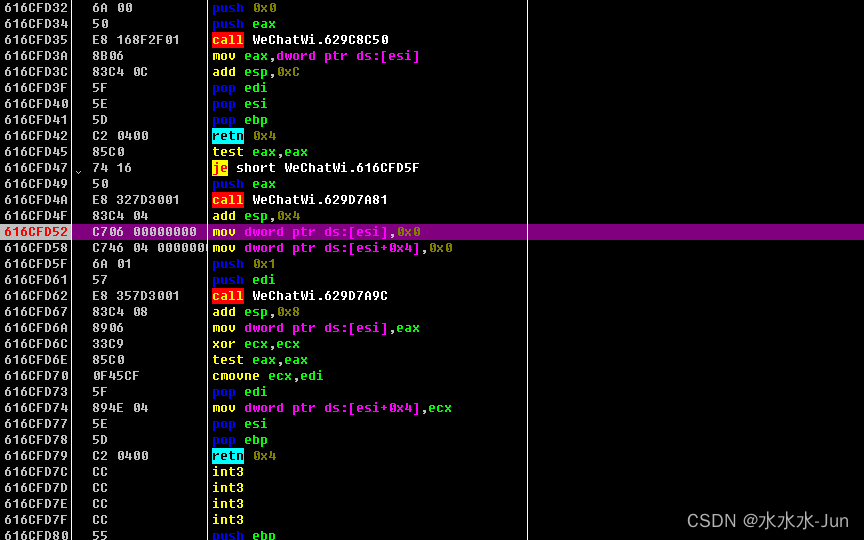The image size is (864, 540).
Task: Select "test eax,eax" in the 616CFD6E row
Action: pyautogui.click(x=260, y=359)
